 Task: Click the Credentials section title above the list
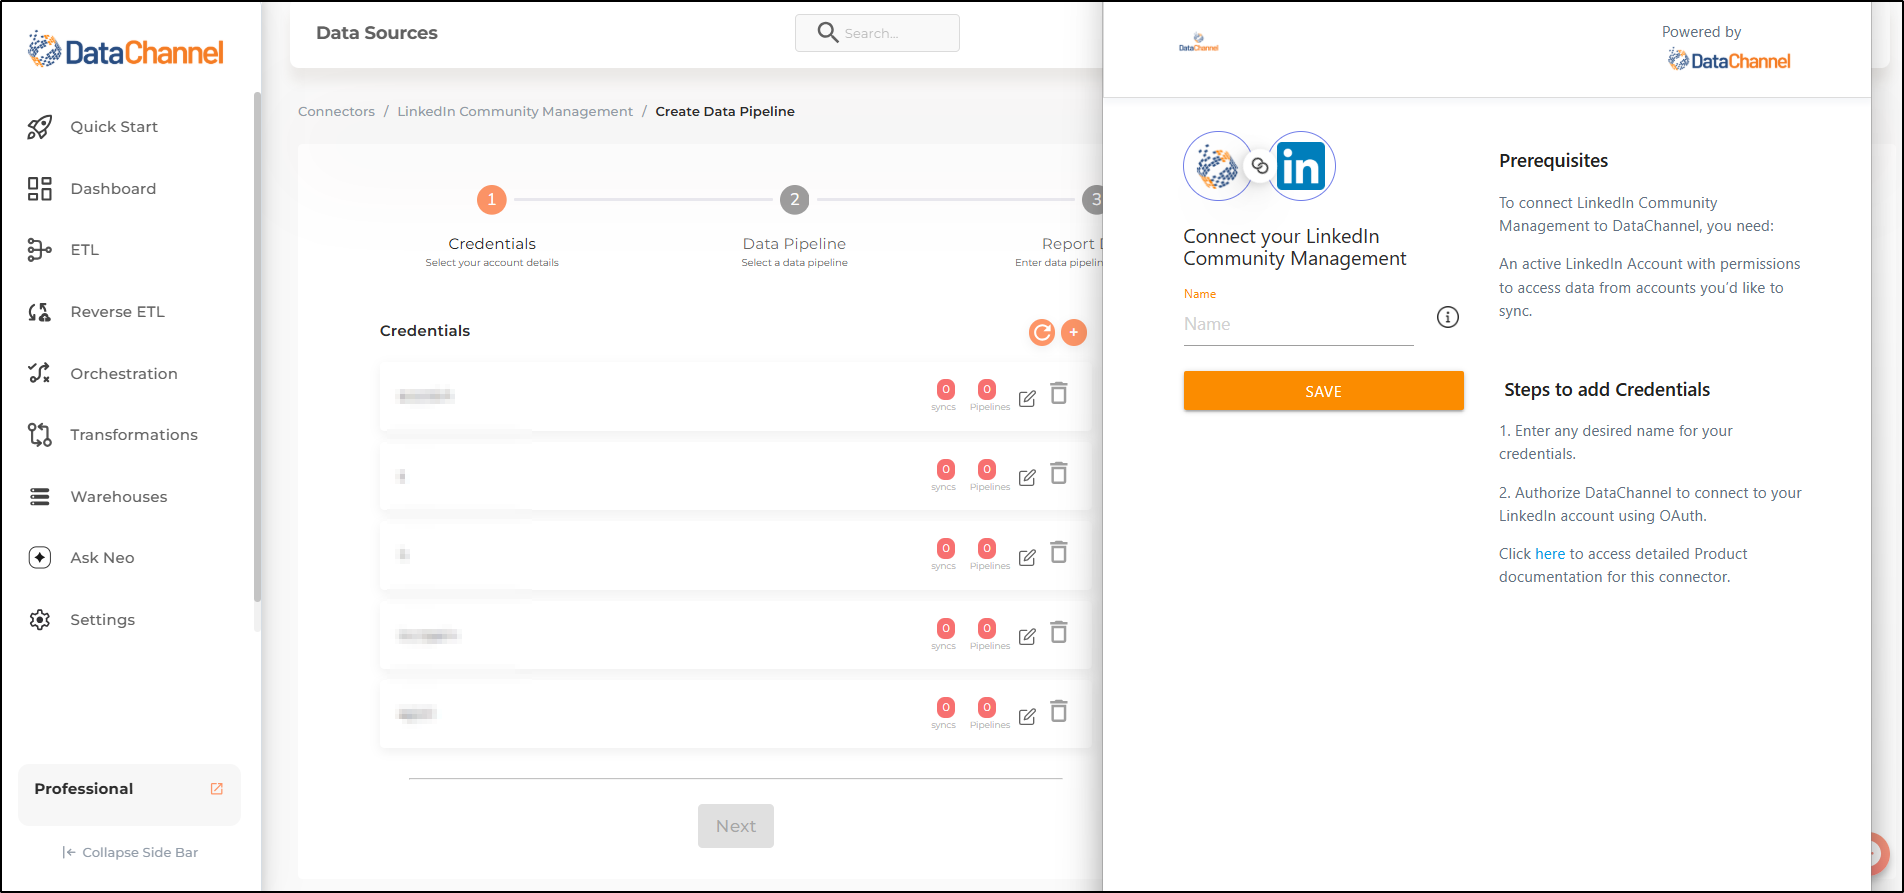[425, 331]
